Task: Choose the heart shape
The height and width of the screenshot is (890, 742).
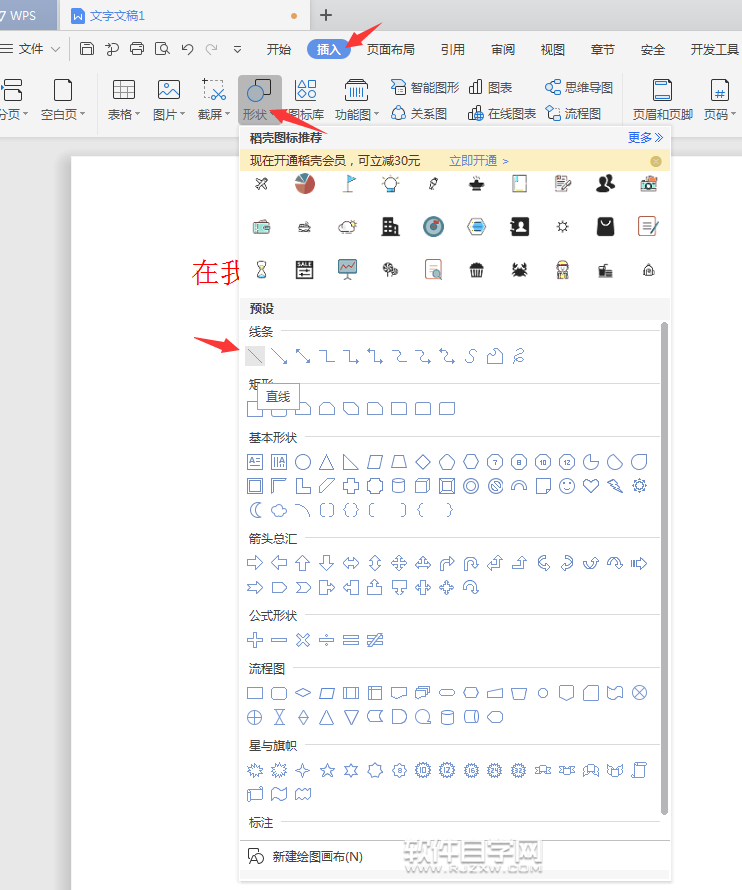Action: [591, 486]
